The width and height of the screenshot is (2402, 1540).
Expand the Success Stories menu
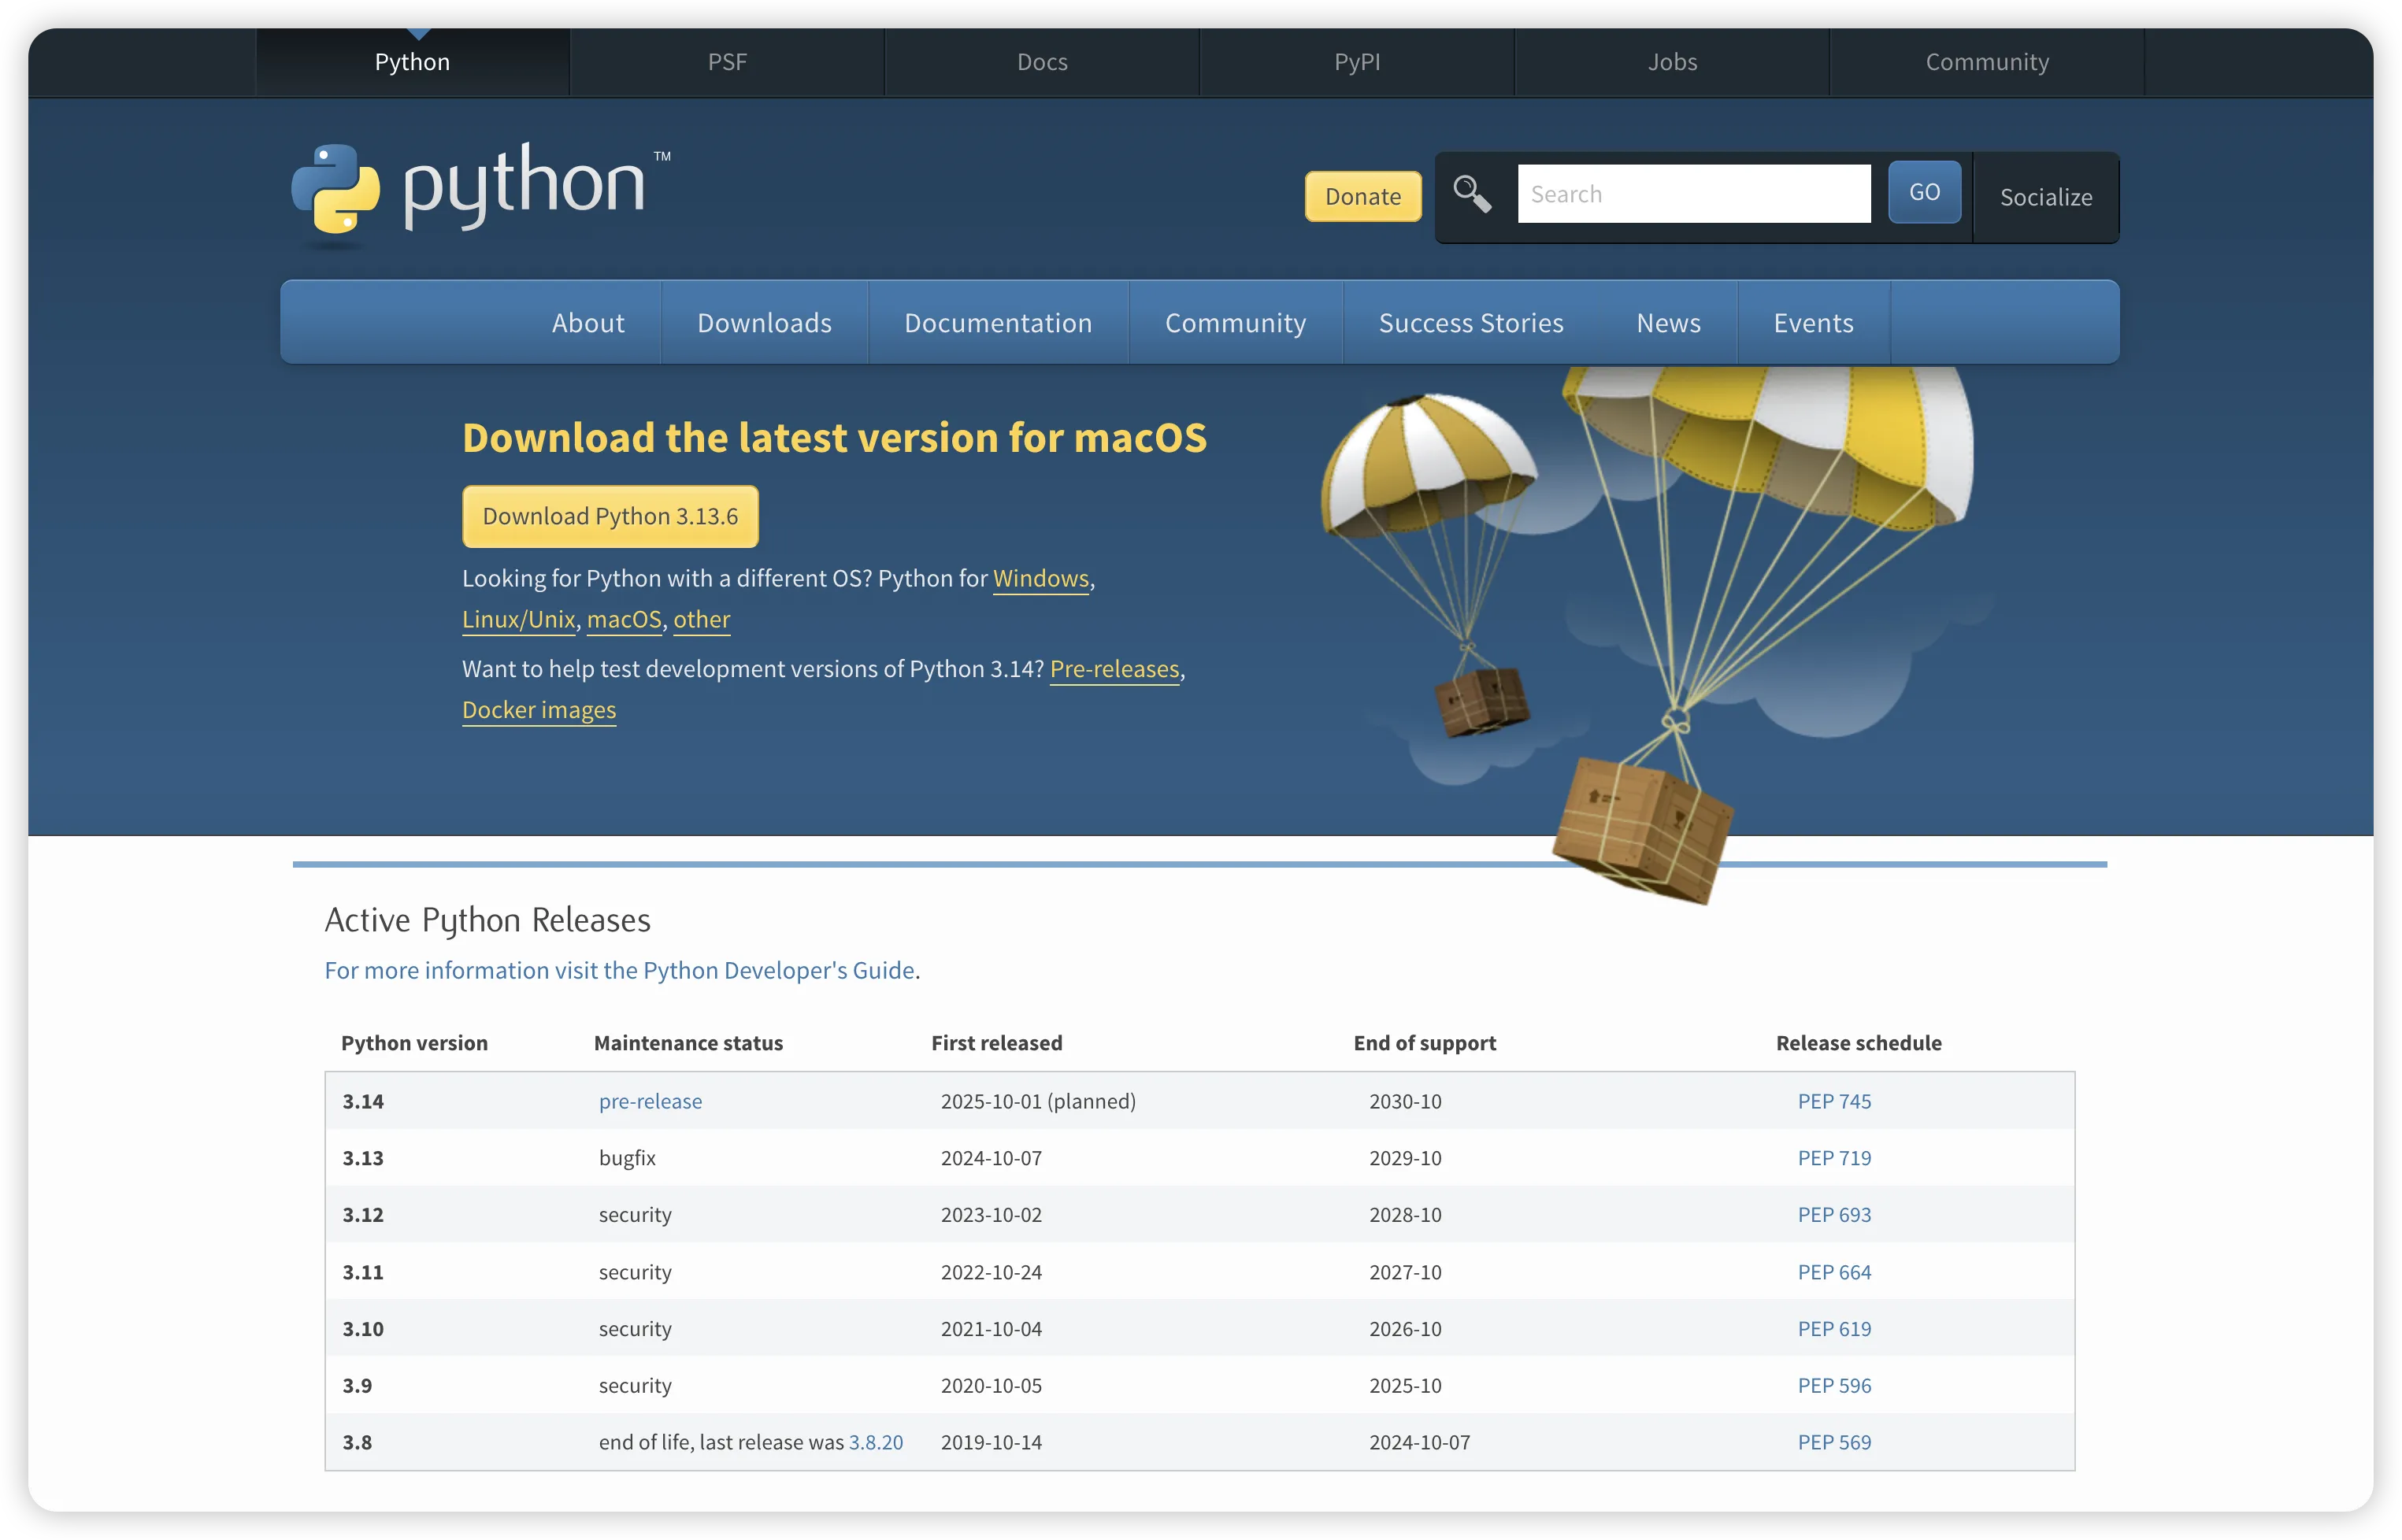click(x=1470, y=322)
